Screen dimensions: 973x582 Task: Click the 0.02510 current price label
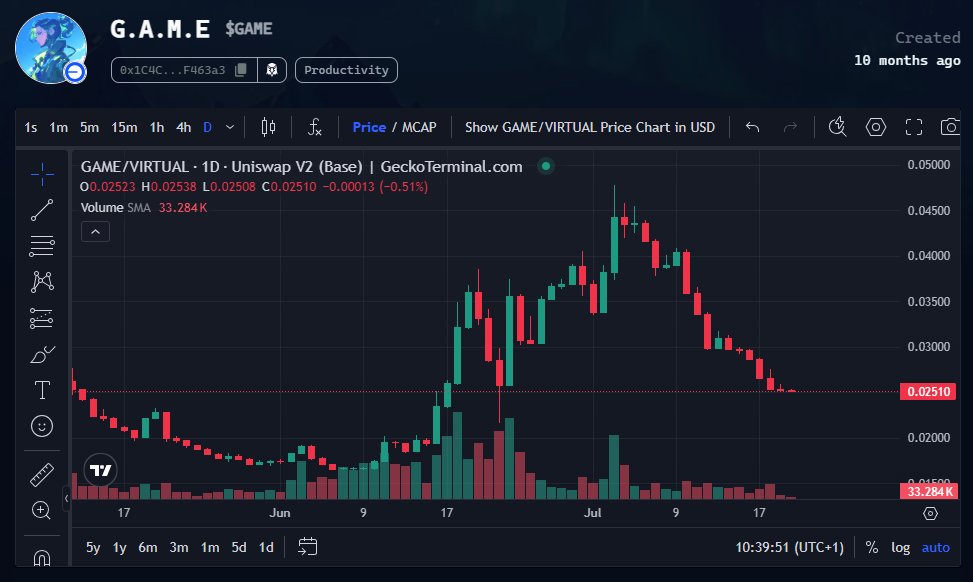pyautogui.click(x=928, y=392)
